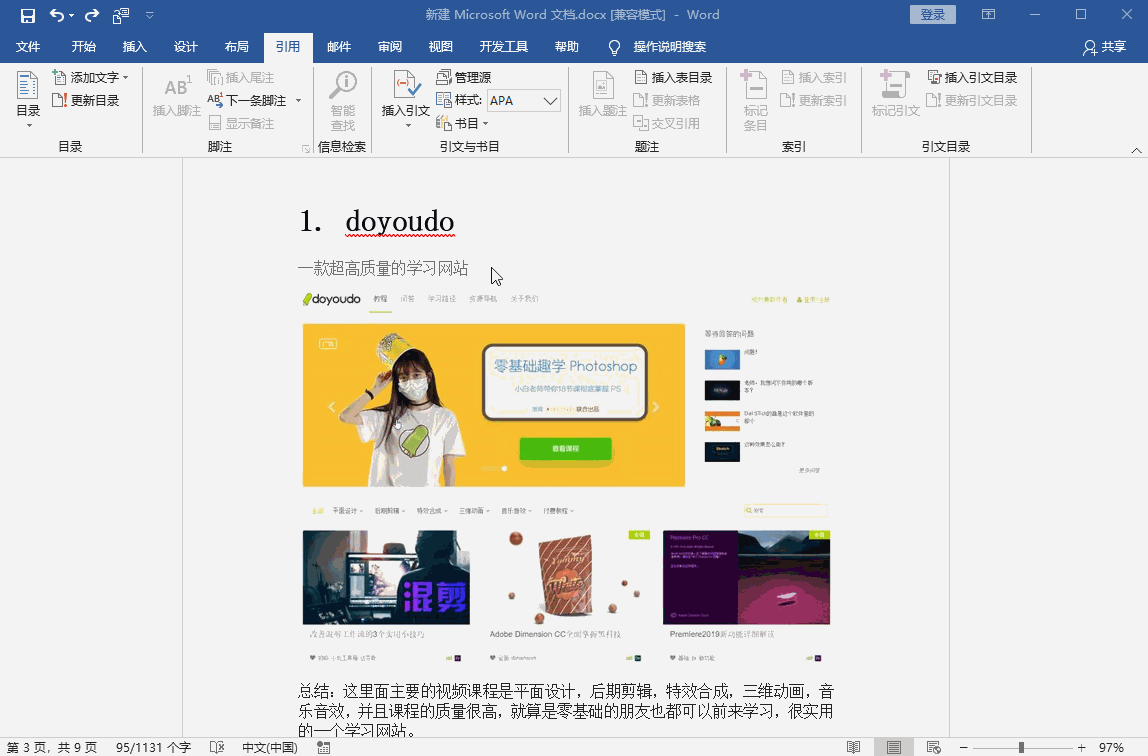Screen dimensions: 1148x756
Task: Switch to Web Layout view
Action: tap(933, 745)
